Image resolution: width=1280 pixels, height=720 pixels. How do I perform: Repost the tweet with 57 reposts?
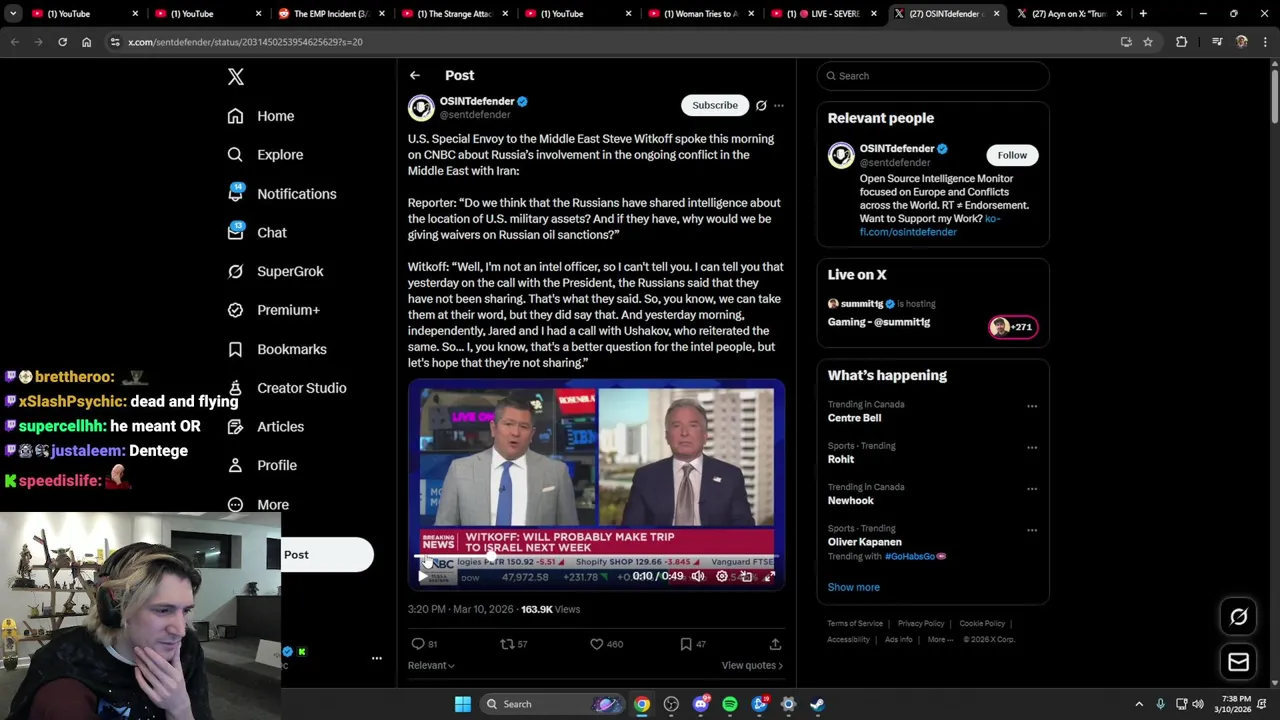point(507,644)
